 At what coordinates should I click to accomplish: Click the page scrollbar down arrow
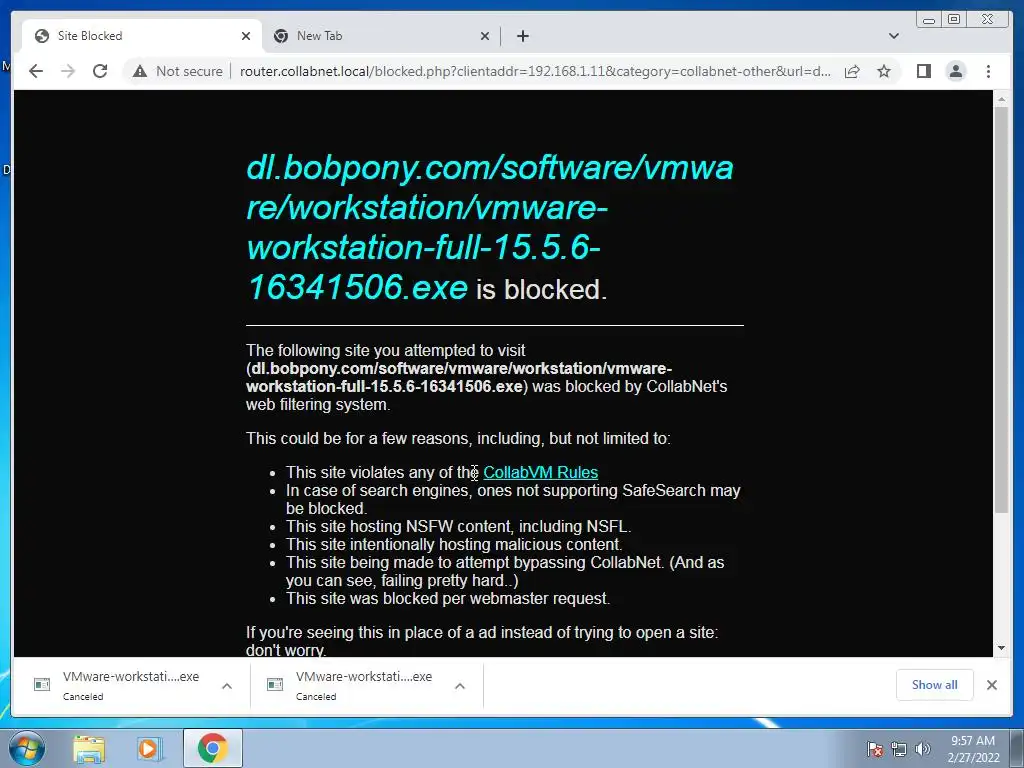click(1001, 648)
